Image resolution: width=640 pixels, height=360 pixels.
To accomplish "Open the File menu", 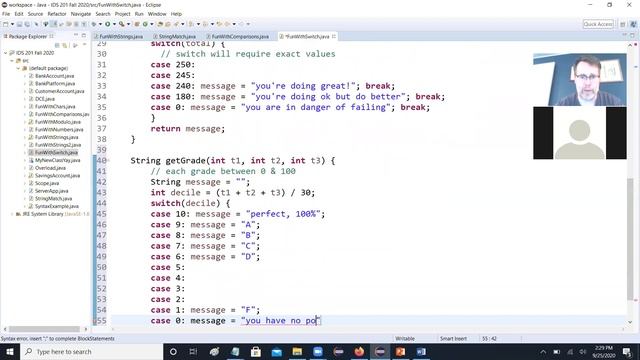I will click(6, 14).
